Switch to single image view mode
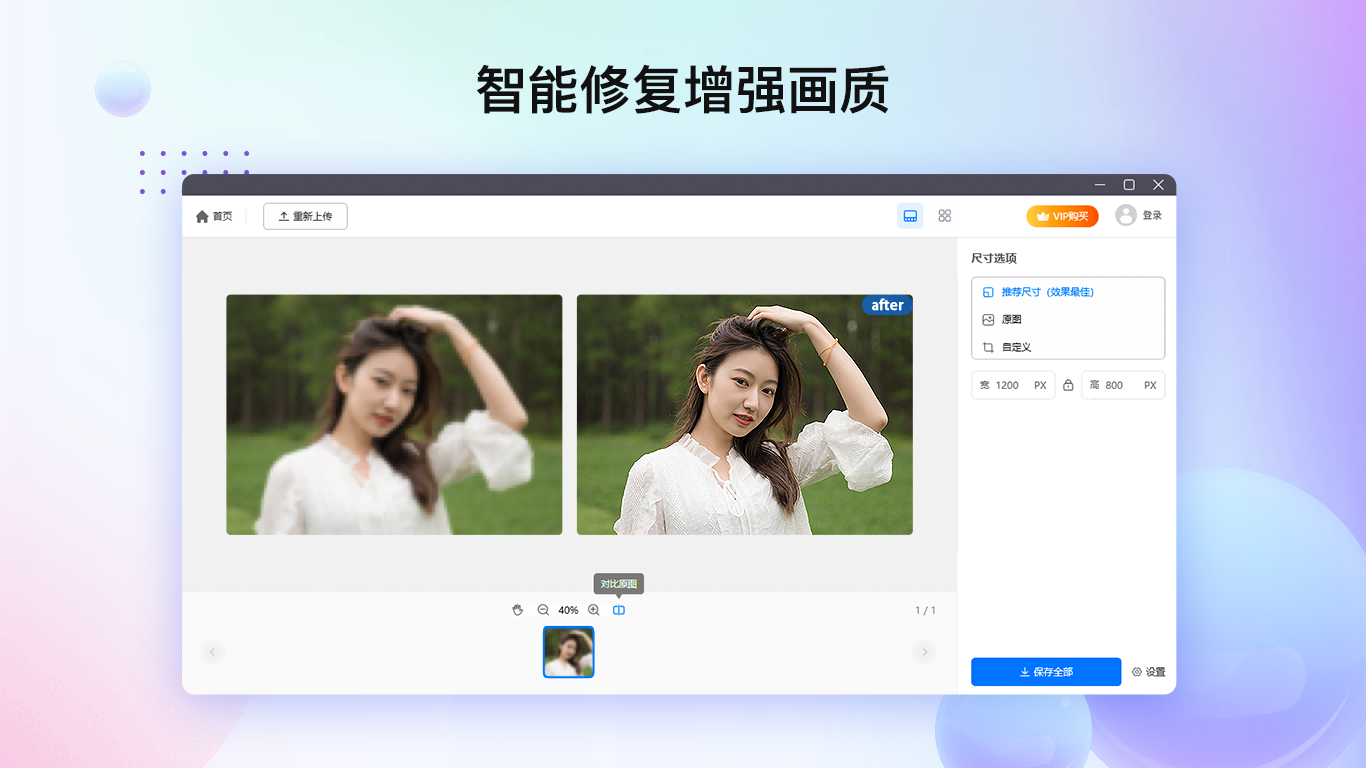This screenshot has height=768, width=1366. coord(910,216)
